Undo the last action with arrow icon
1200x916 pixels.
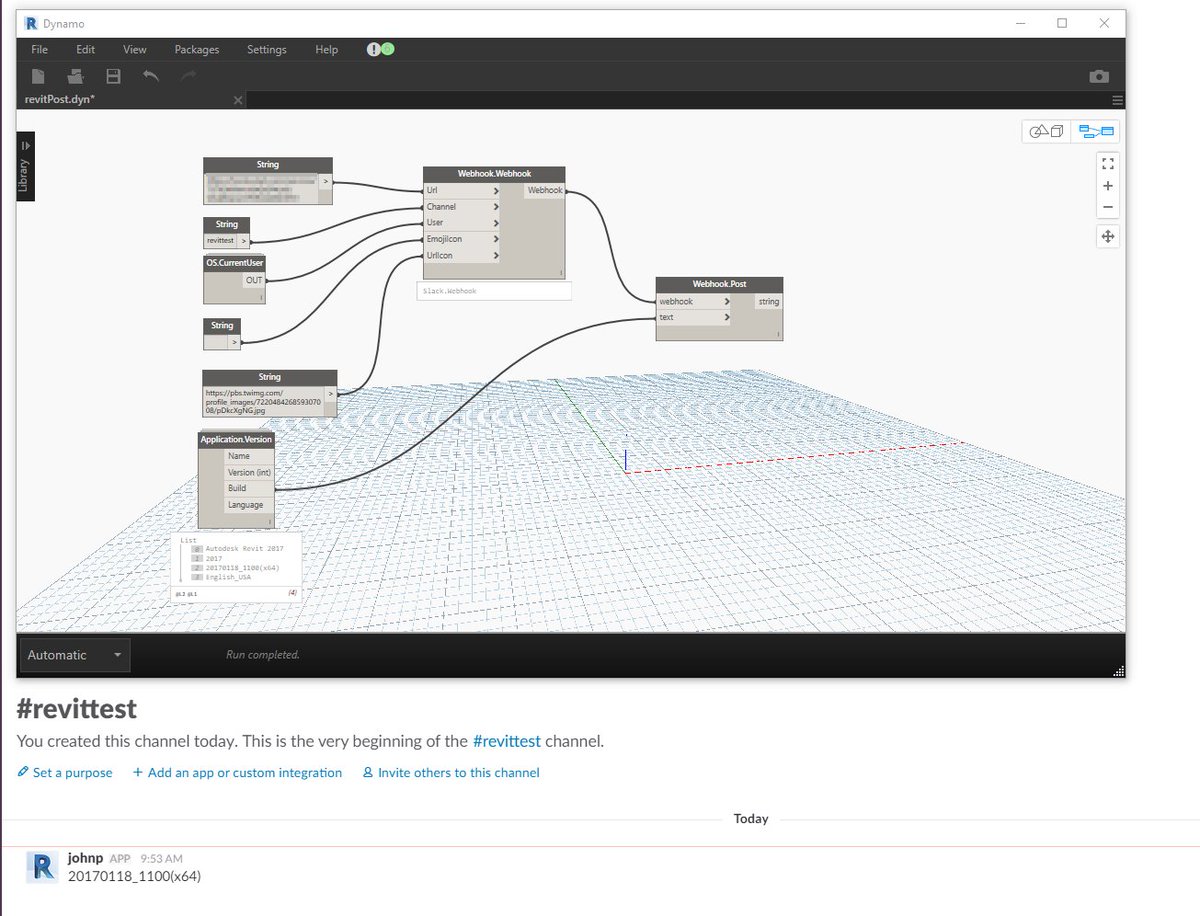151,77
